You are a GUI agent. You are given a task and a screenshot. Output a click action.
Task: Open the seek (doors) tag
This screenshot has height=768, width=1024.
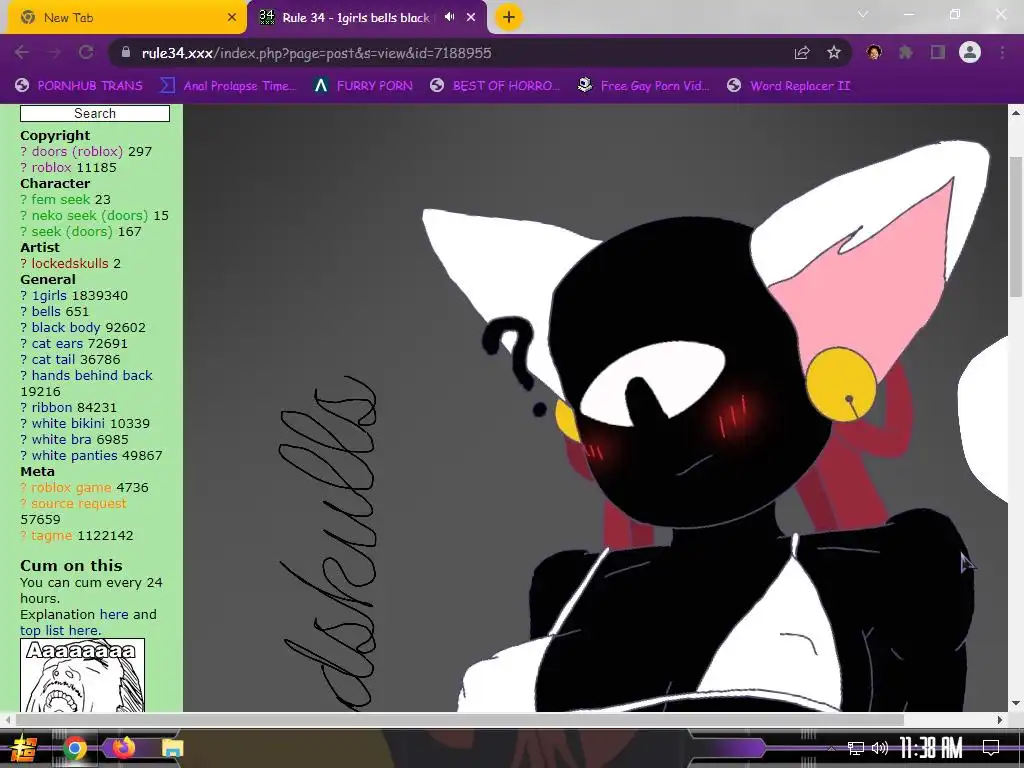(72, 231)
